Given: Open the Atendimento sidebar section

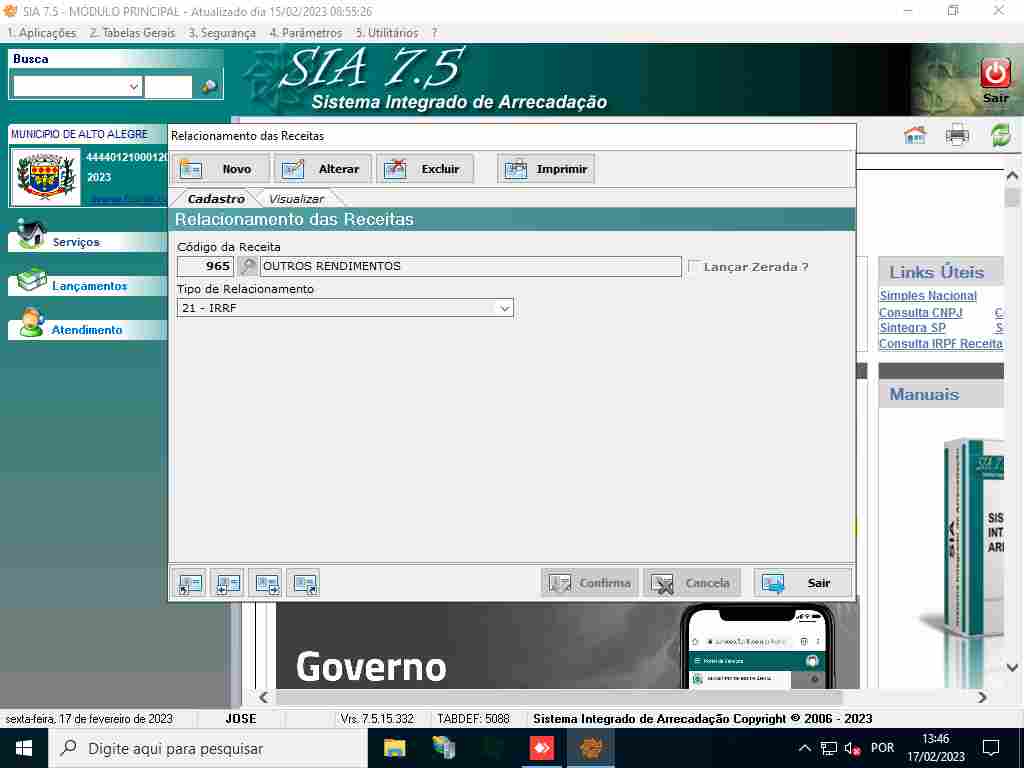Looking at the screenshot, I should tap(88, 330).
